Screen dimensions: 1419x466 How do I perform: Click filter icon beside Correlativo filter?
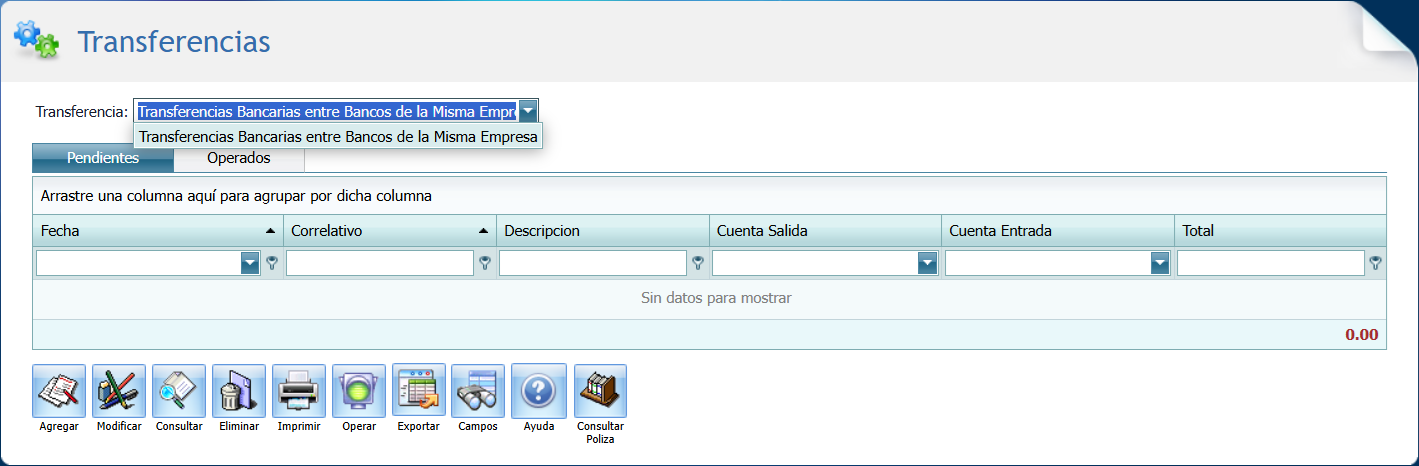coord(485,263)
